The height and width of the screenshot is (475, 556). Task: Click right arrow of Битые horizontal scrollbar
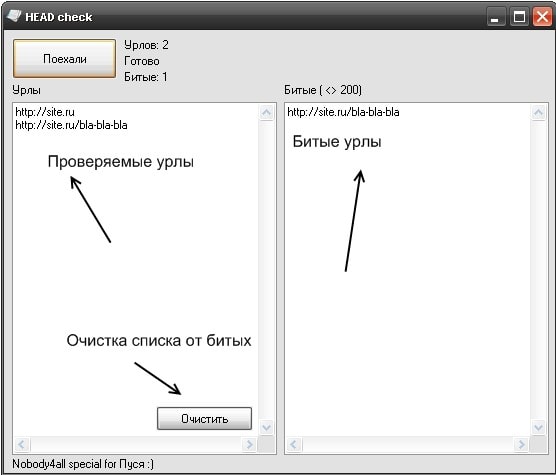pyautogui.click(x=521, y=444)
